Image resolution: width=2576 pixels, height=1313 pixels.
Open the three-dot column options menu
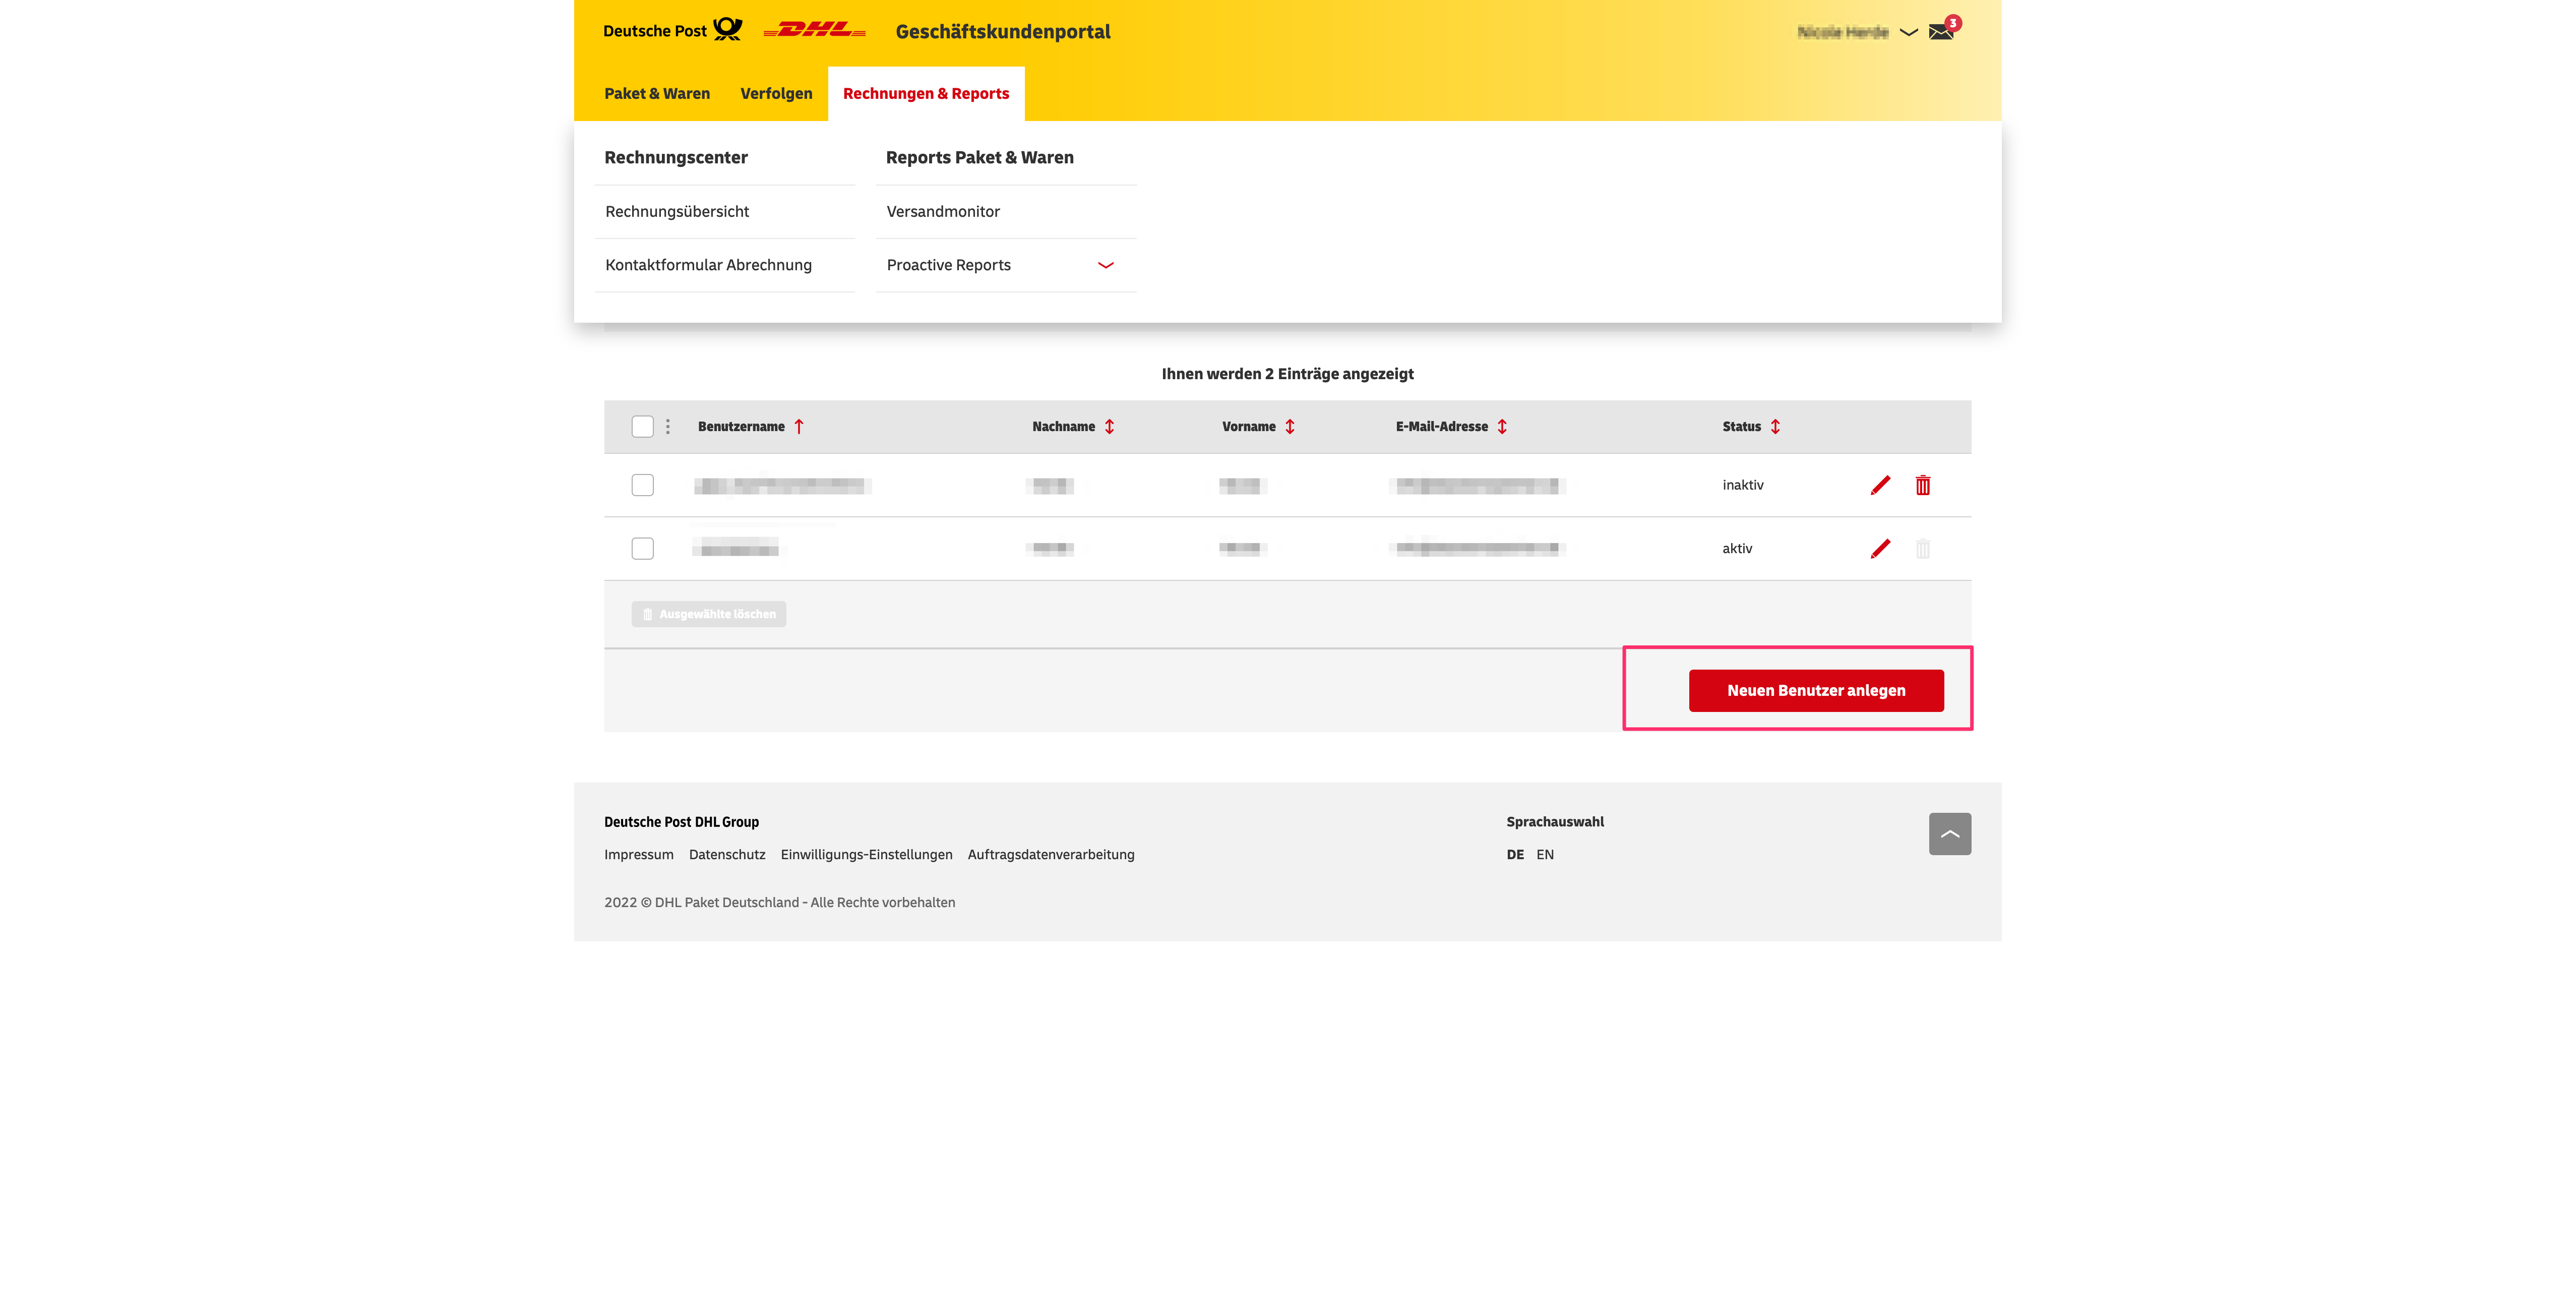coord(668,426)
